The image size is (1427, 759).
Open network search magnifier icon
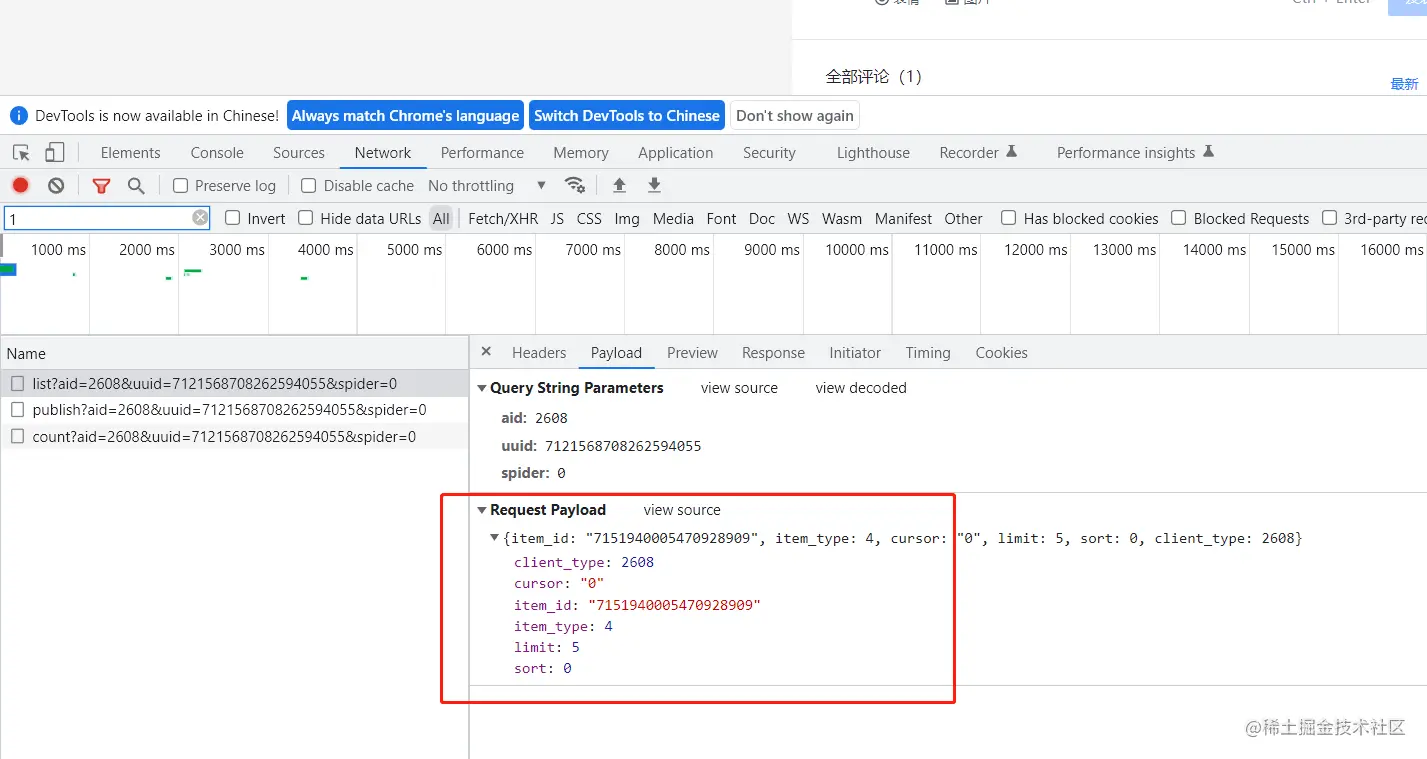pyautogui.click(x=136, y=185)
